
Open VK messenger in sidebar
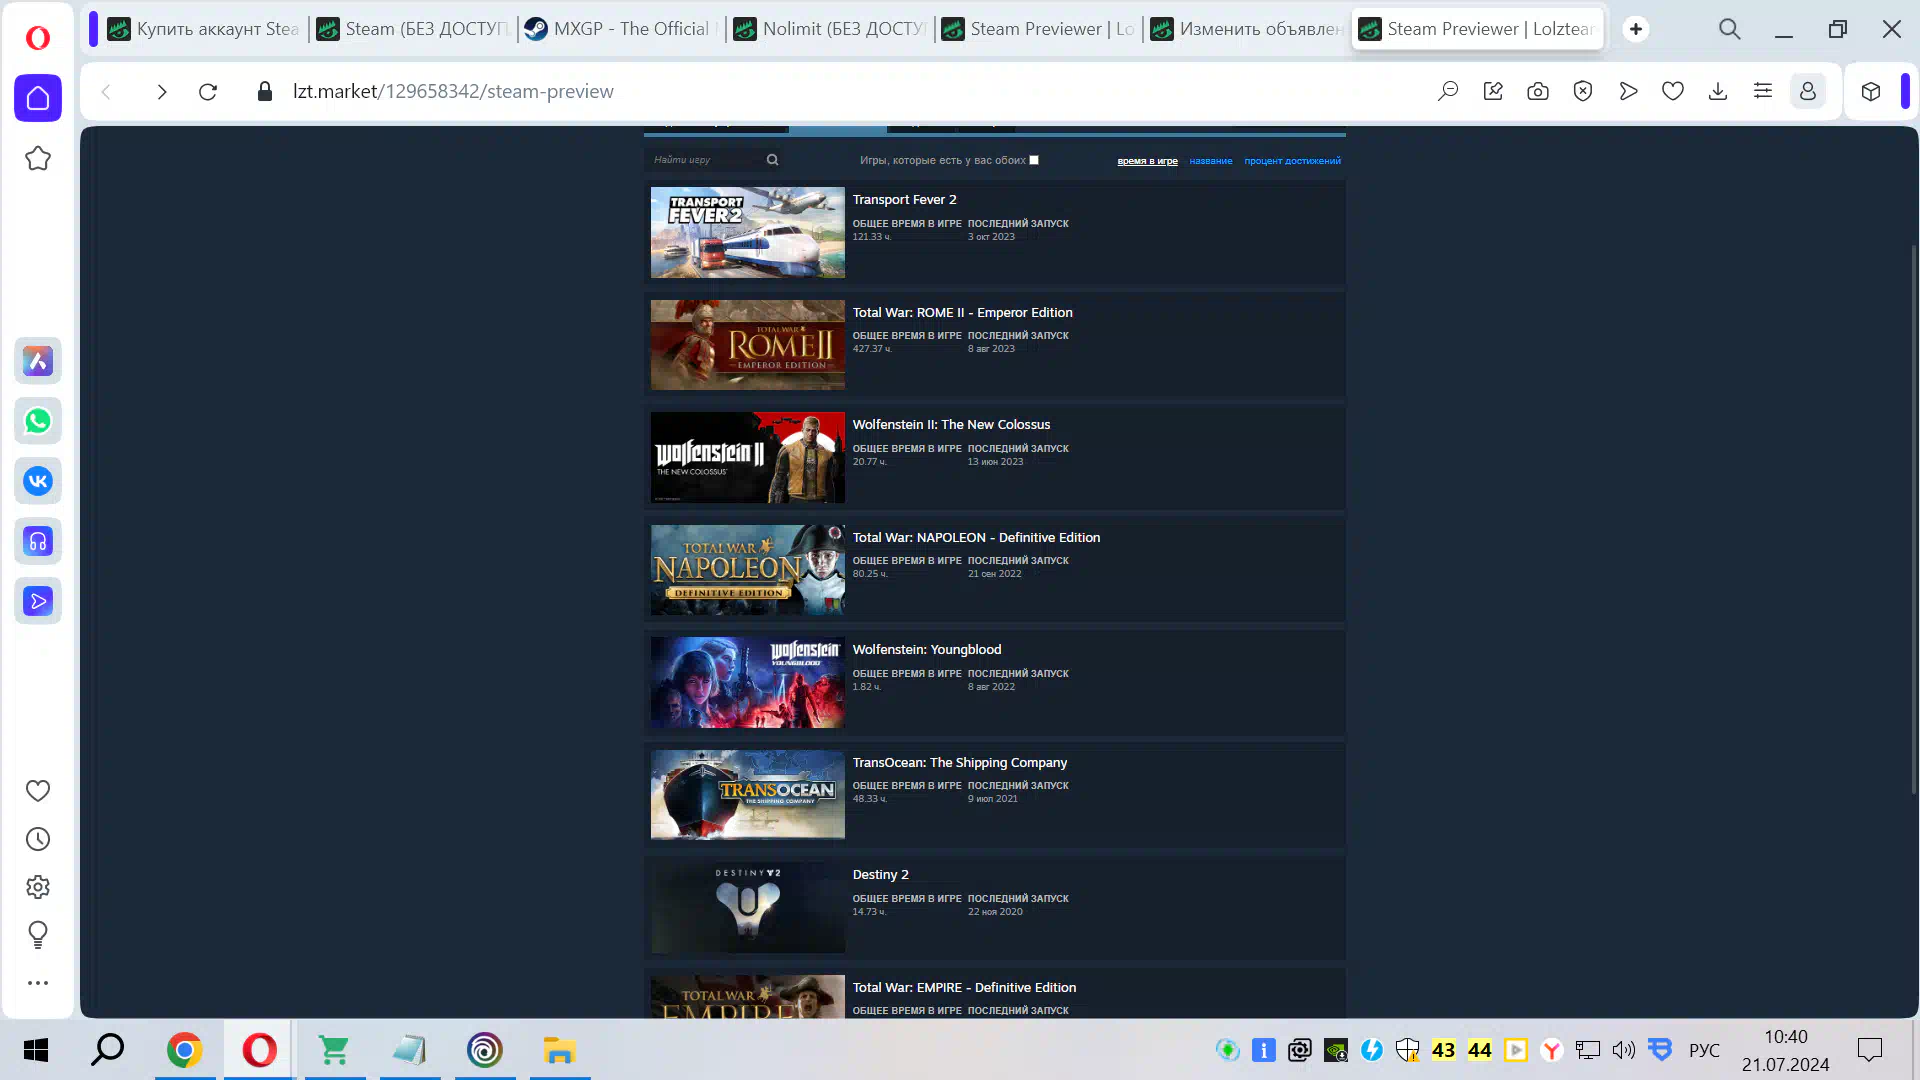[38, 481]
